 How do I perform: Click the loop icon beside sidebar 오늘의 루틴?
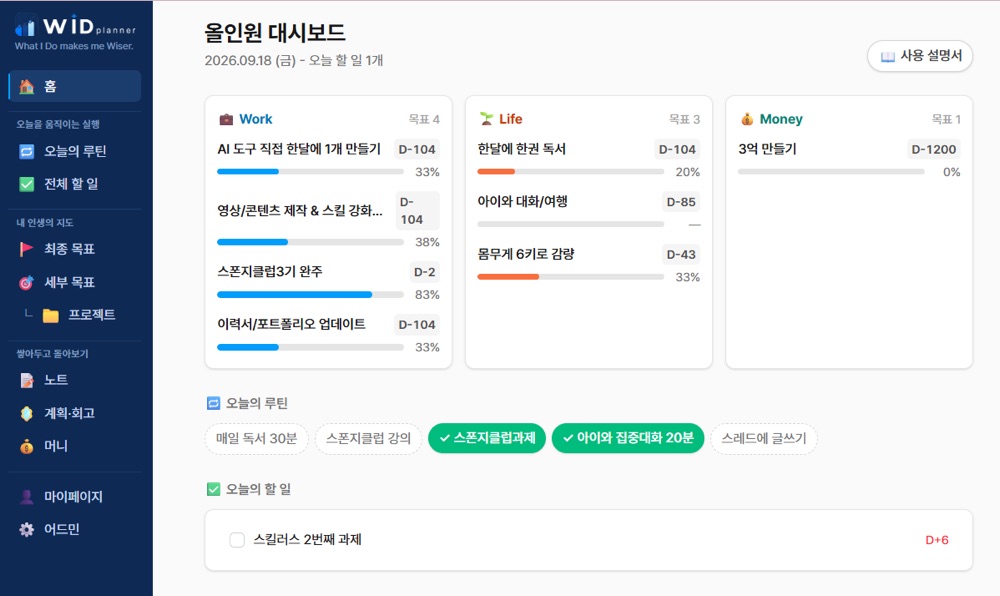[x=26, y=152]
